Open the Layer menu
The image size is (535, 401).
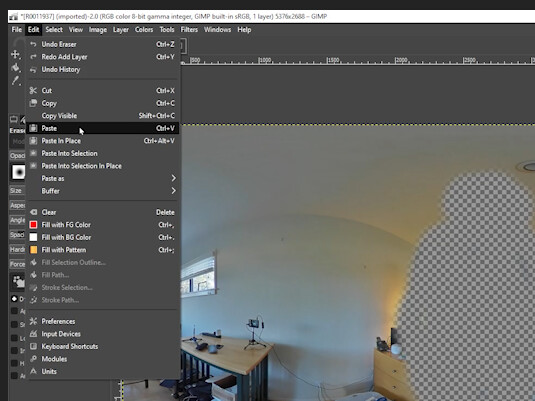pyautogui.click(x=121, y=30)
